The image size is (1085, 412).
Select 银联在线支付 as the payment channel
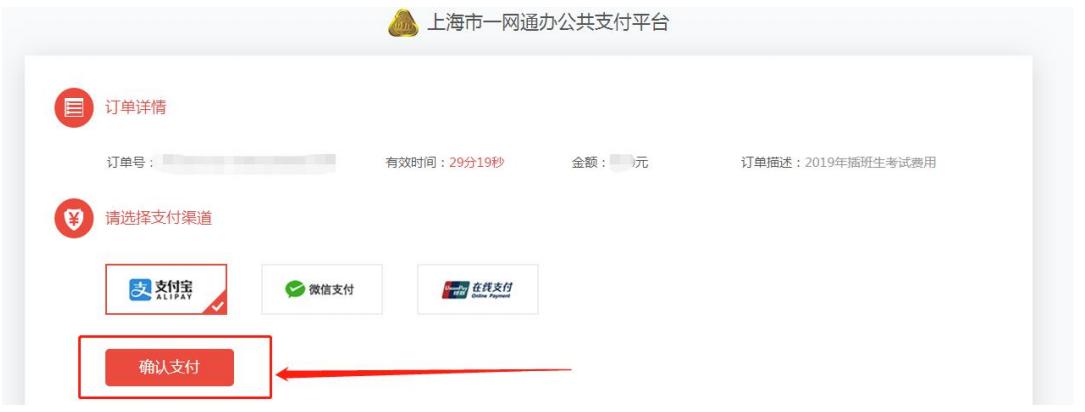(477, 289)
